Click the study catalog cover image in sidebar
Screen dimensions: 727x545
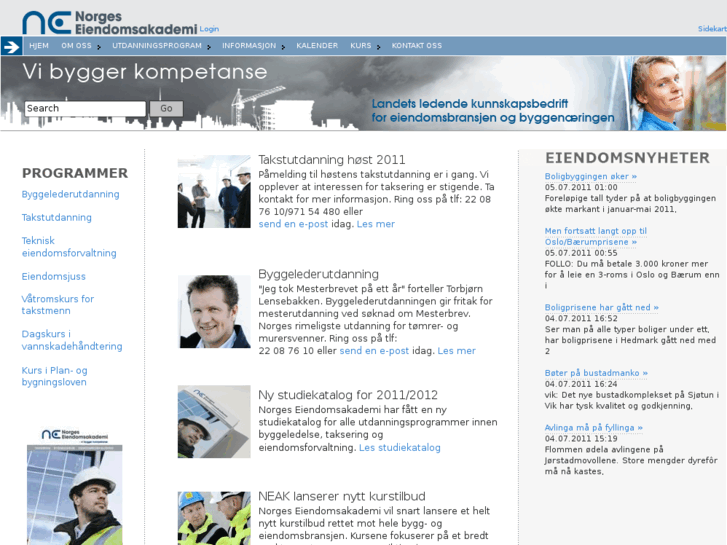(x=75, y=486)
